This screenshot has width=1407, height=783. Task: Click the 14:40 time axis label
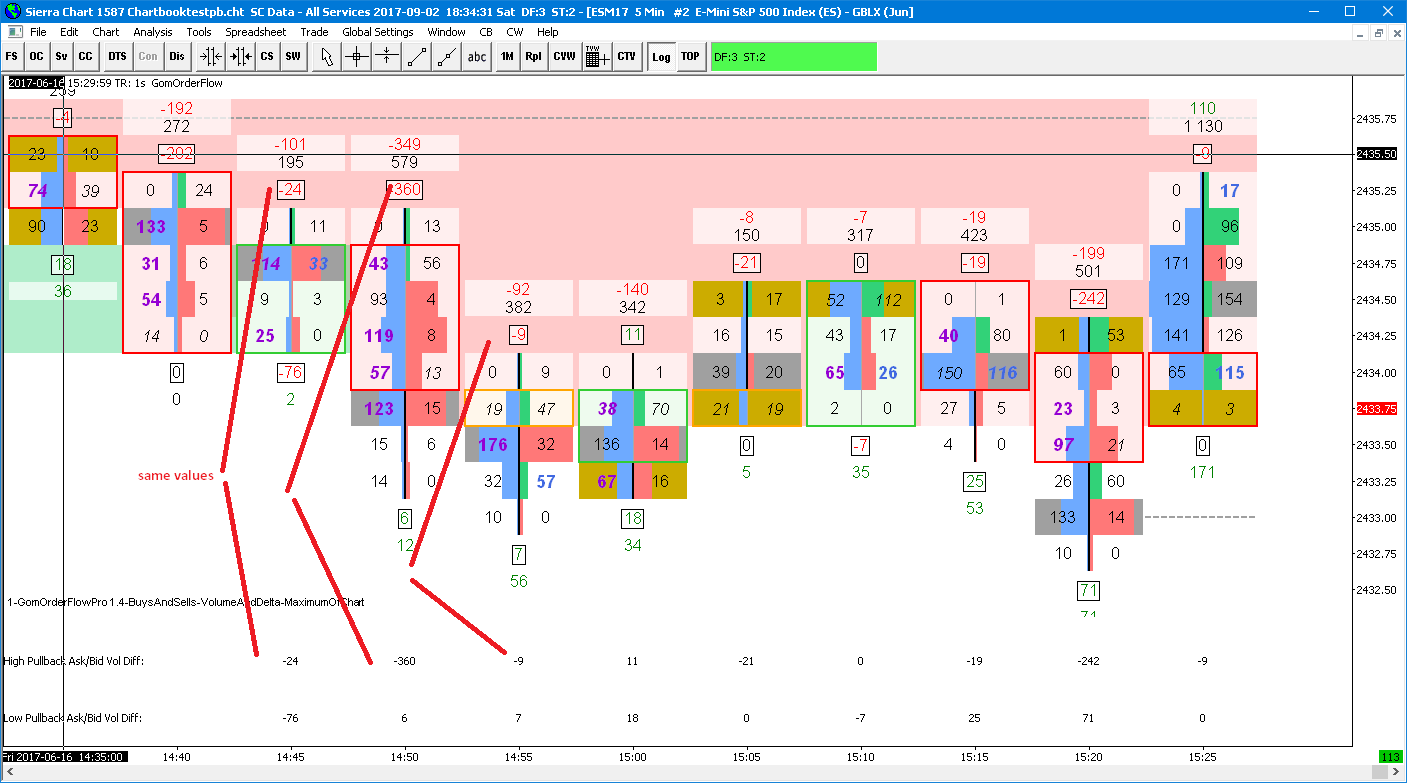pyautogui.click(x=176, y=758)
